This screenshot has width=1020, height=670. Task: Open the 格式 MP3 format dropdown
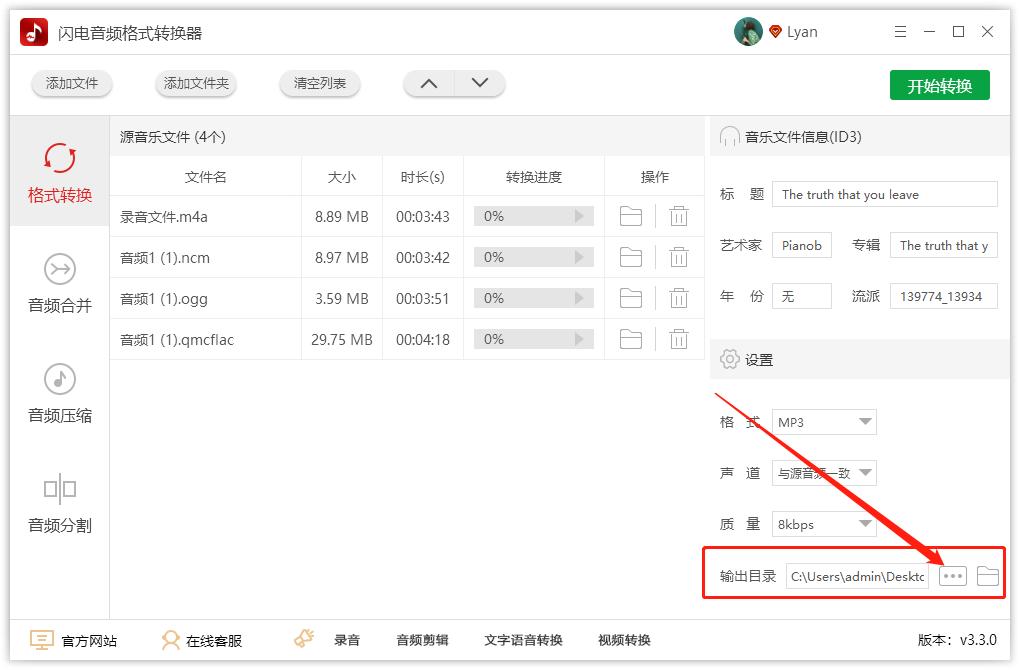pyautogui.click(x=824, y=422)
